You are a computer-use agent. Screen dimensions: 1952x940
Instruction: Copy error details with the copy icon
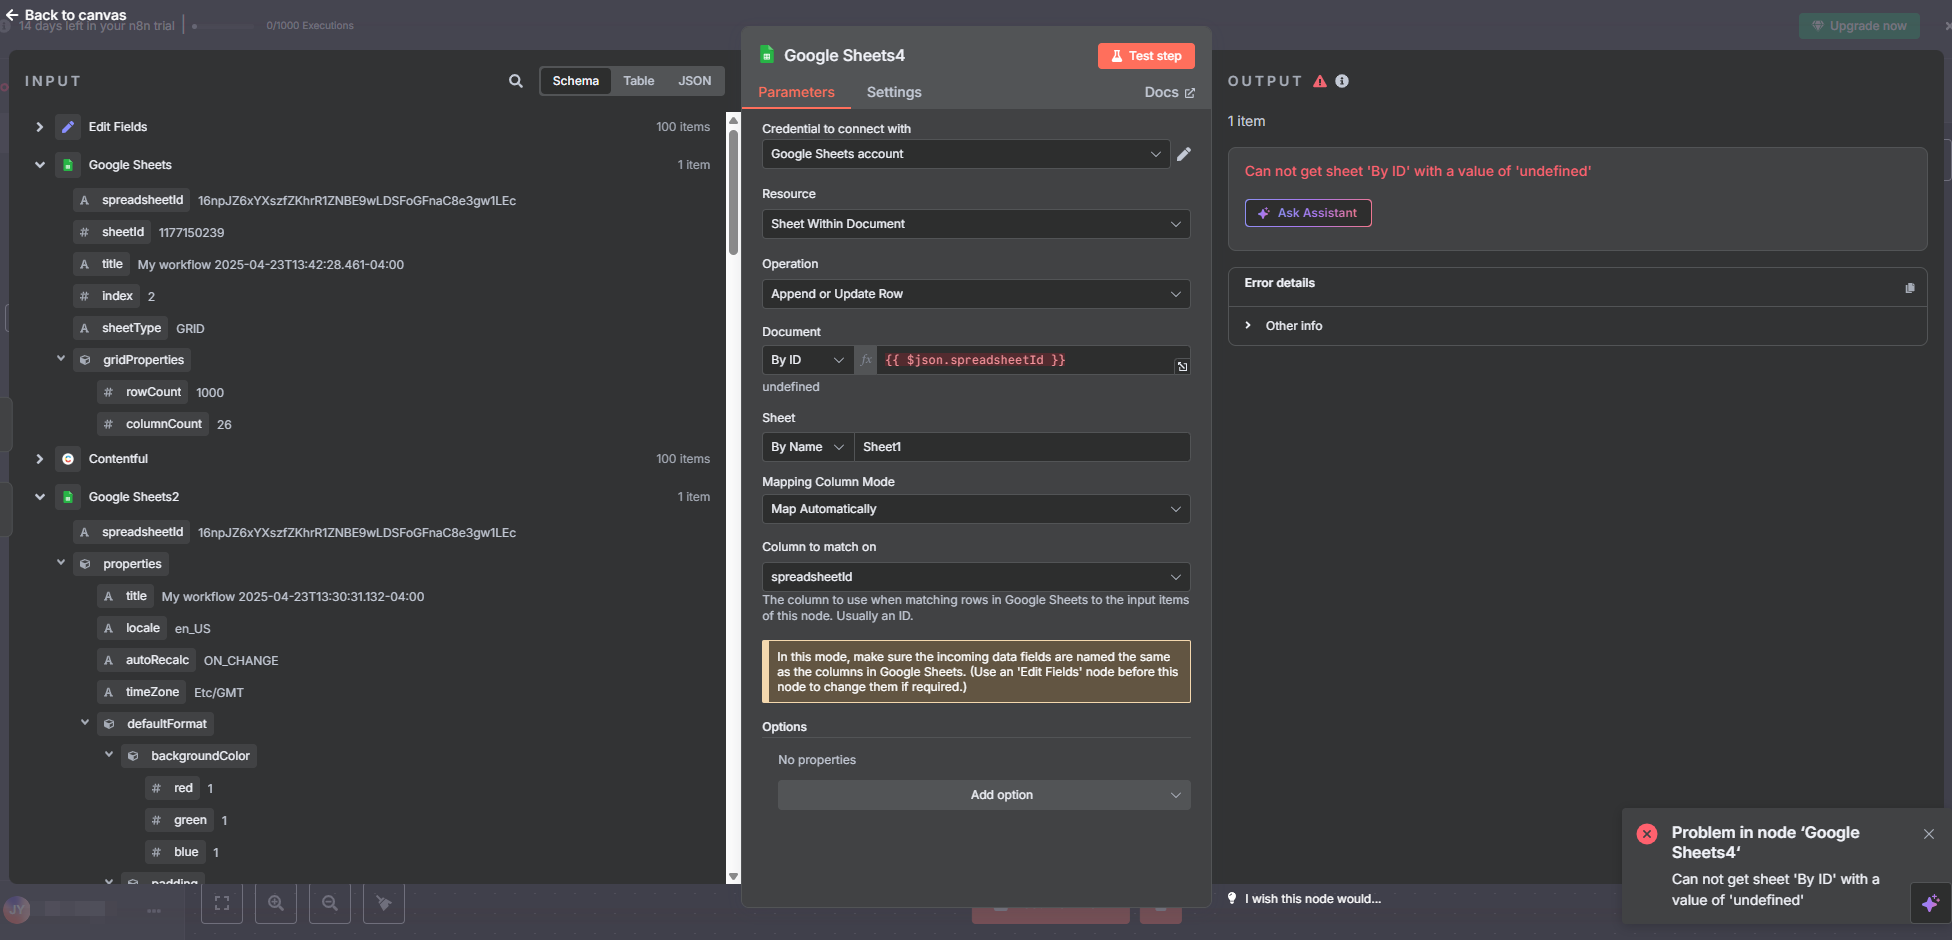[x=1910, y=288]
